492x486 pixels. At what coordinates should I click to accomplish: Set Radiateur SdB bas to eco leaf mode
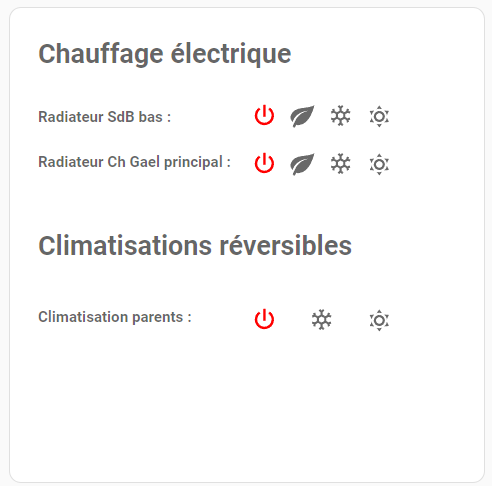pyautogui.click(x=302, y=116)
